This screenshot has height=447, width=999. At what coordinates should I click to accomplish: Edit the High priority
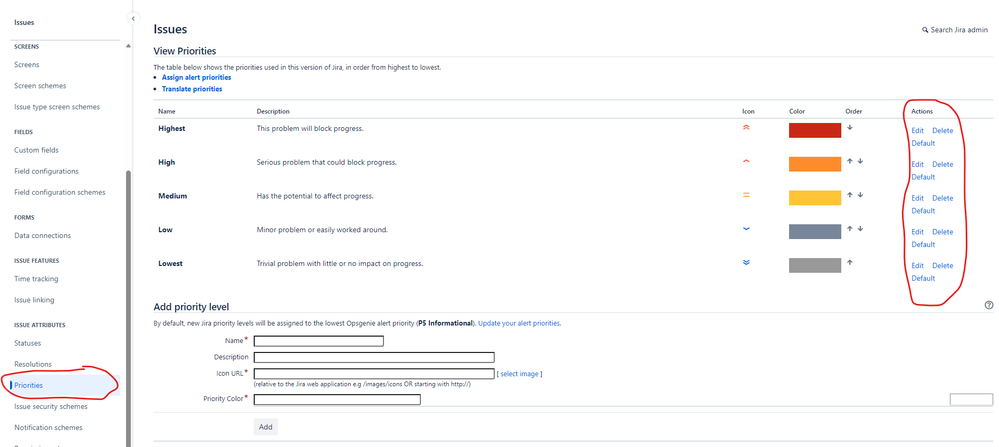coord(917,164)
